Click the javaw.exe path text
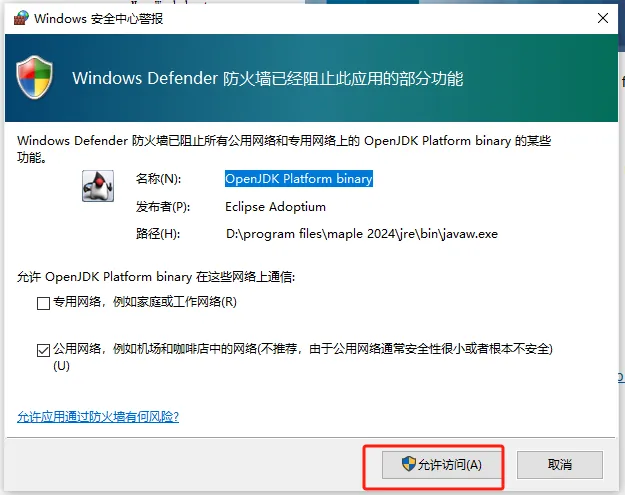 coord(362,234)
